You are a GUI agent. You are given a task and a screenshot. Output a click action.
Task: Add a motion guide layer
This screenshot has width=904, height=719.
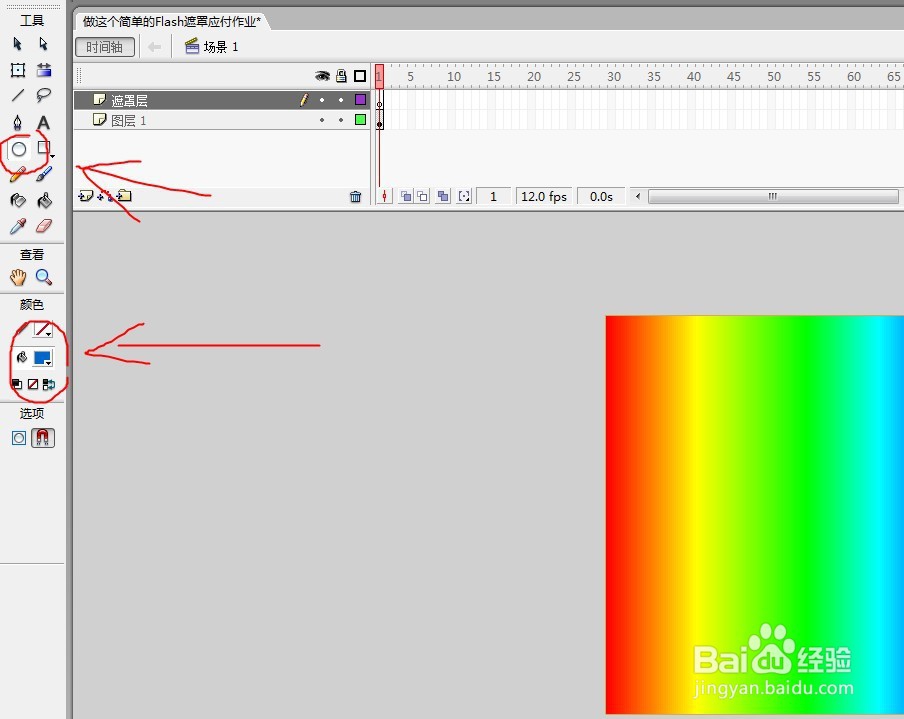tap(104, 196)
